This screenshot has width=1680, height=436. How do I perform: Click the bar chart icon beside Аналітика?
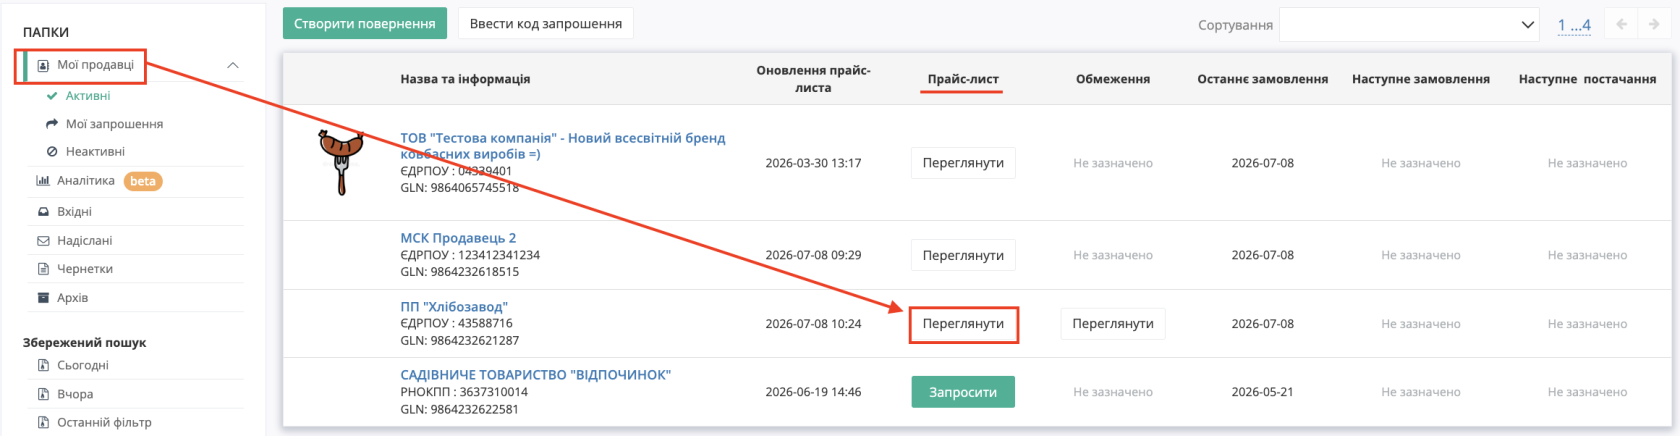pyautogui.click(x=43, y=181)
